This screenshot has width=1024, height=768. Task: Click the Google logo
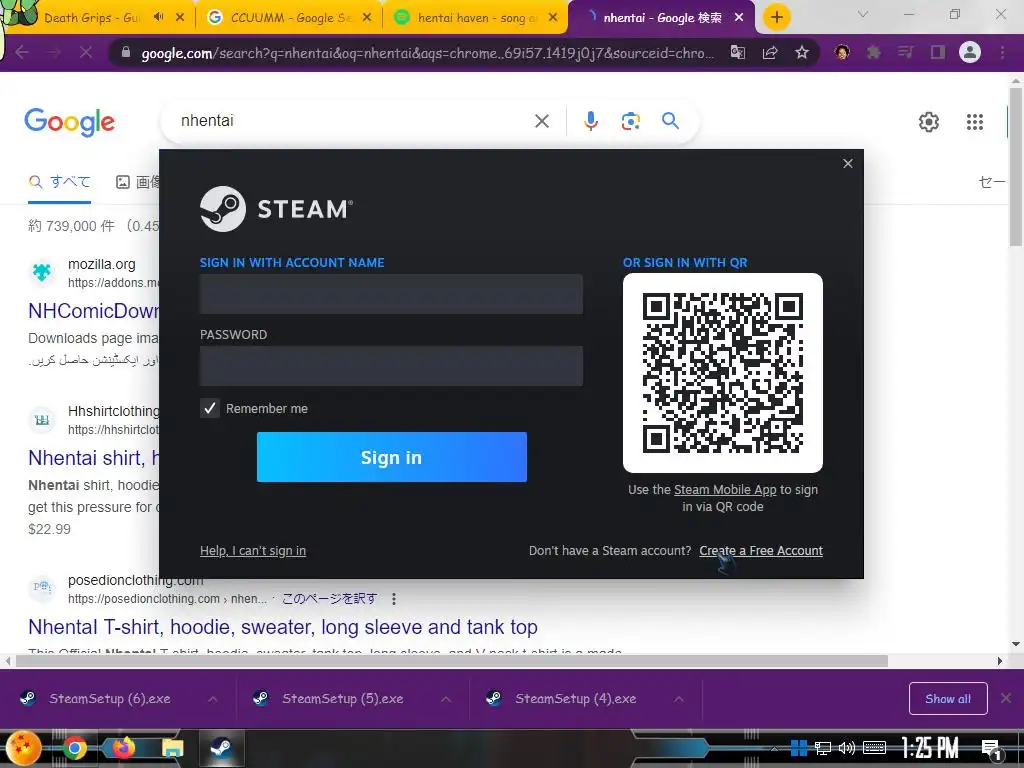pyautogui.click(x=69, y=122)
